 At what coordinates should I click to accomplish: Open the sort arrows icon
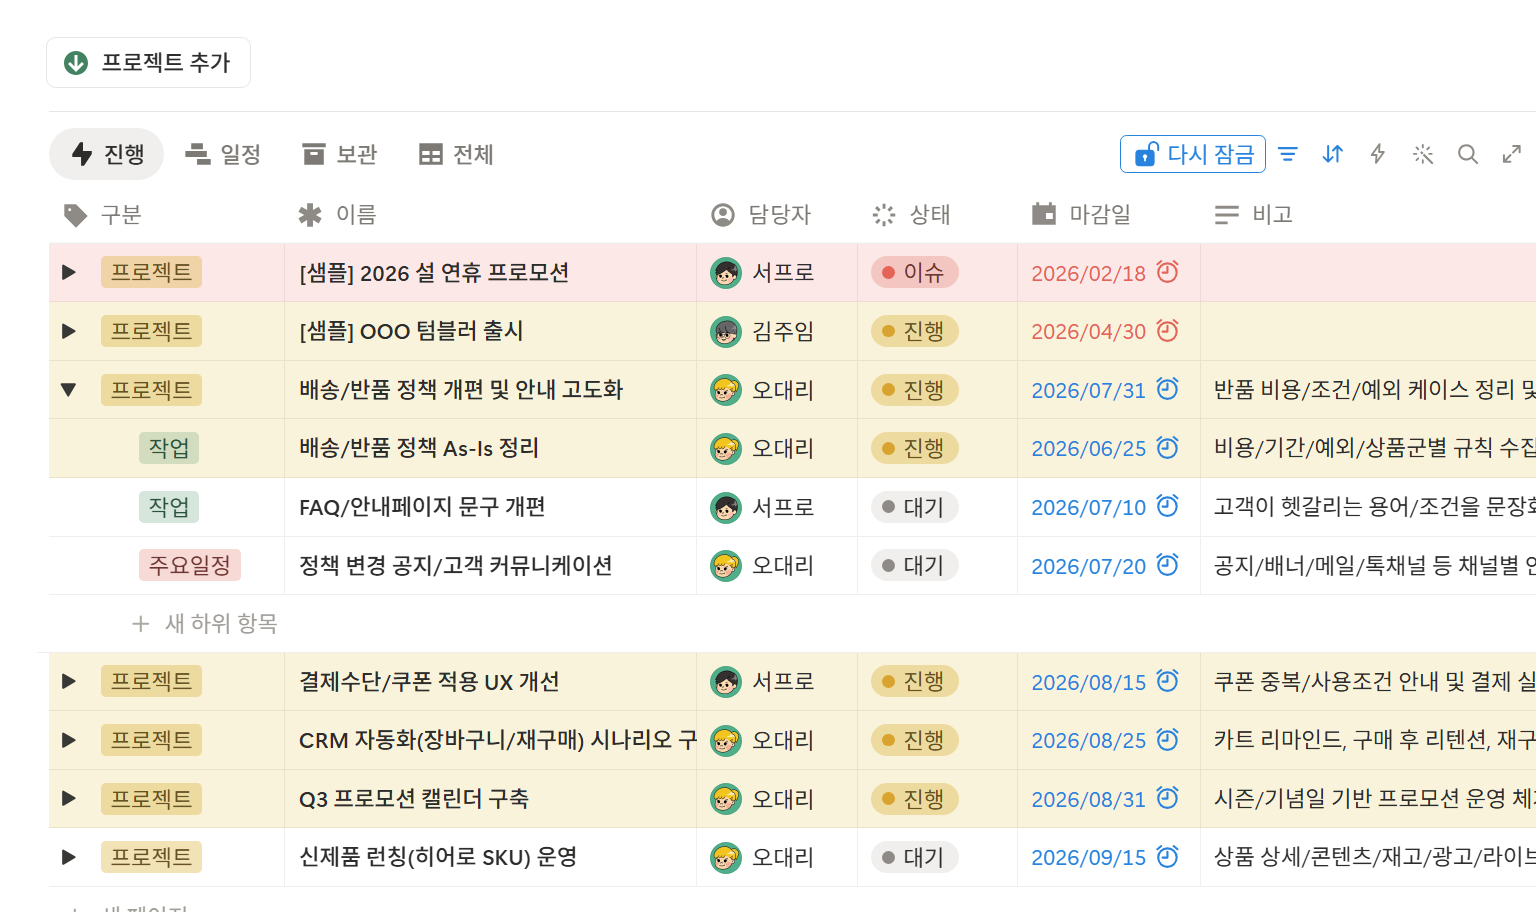coord(1333,154)
